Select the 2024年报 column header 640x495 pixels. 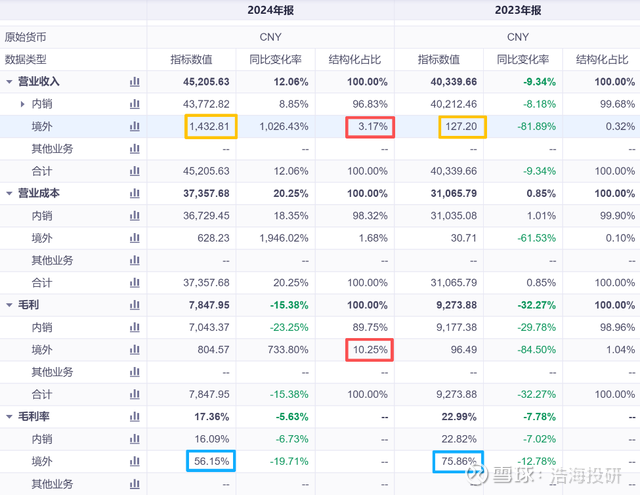click(270, 11)
